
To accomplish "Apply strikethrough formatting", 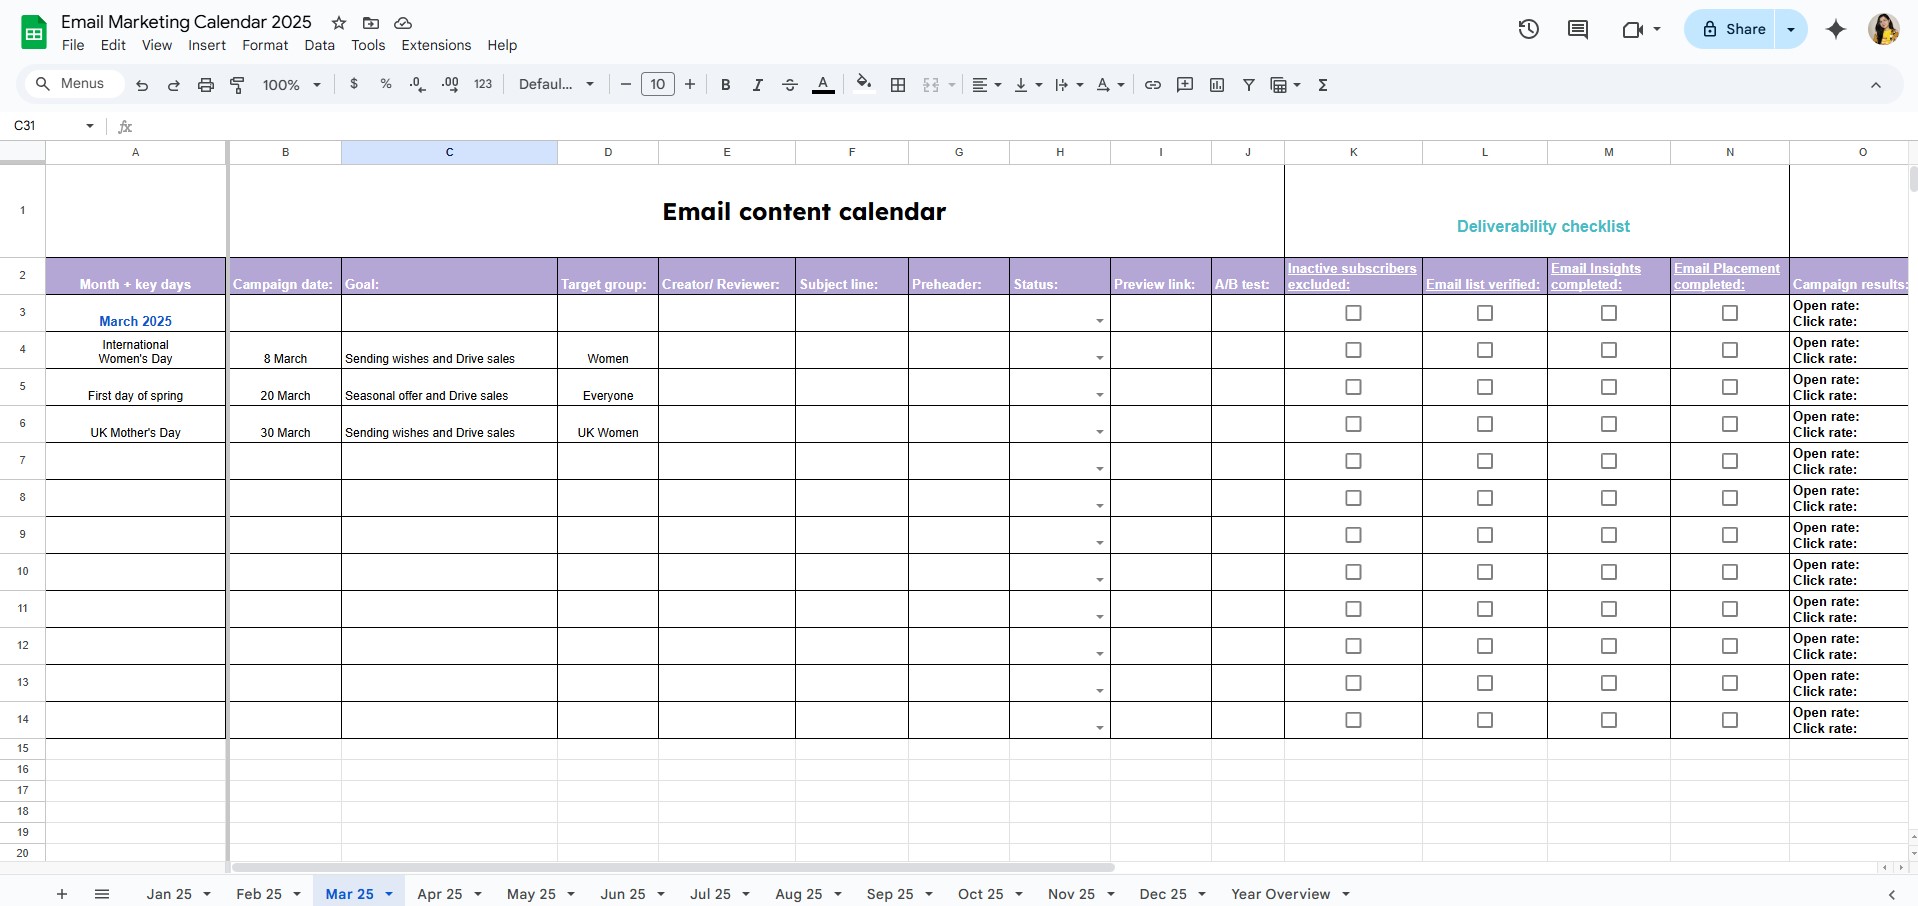I will [790, 85].
